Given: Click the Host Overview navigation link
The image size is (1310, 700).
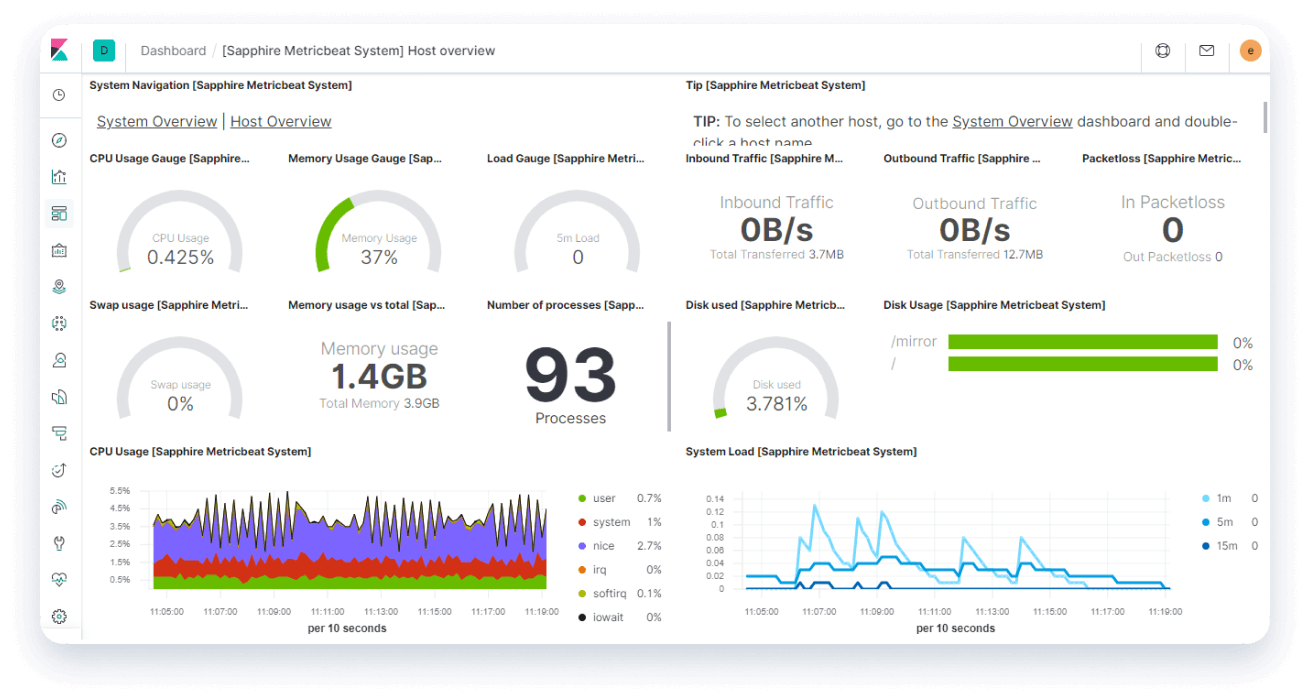Looking at the screenshot, I should click(x=280, y=121).
